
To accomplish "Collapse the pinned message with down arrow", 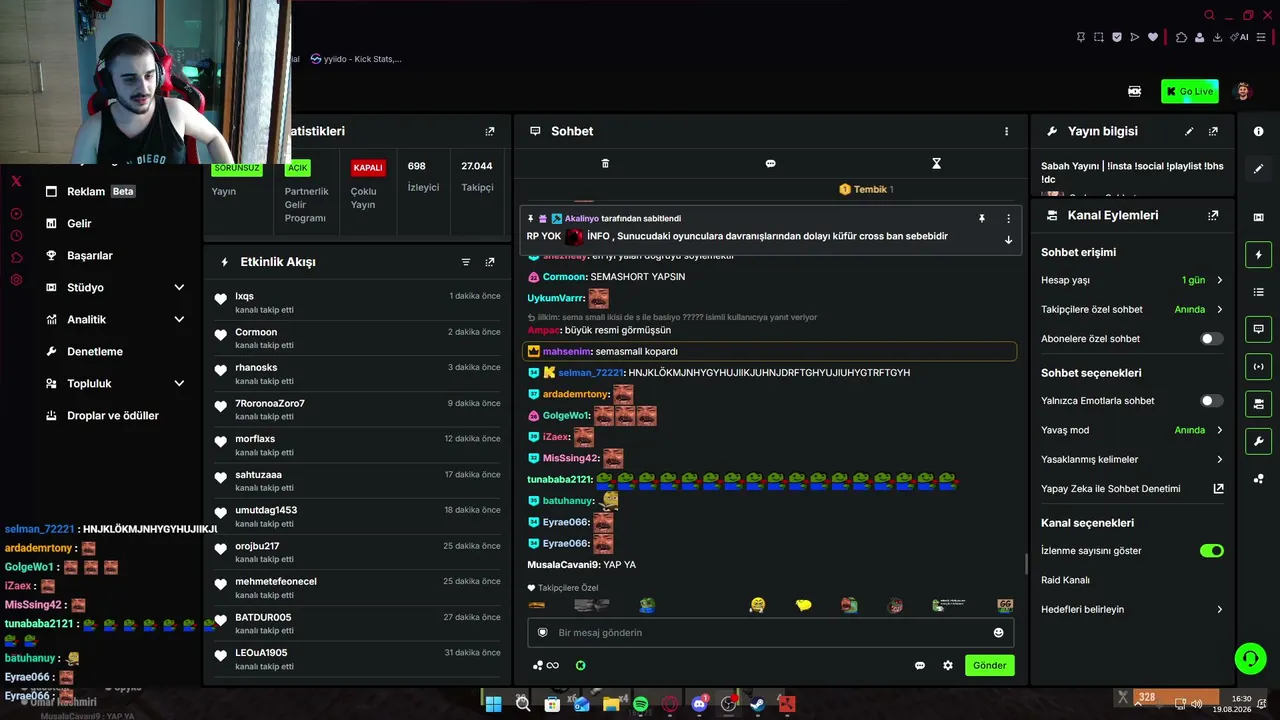I will tap(1008, 240).
